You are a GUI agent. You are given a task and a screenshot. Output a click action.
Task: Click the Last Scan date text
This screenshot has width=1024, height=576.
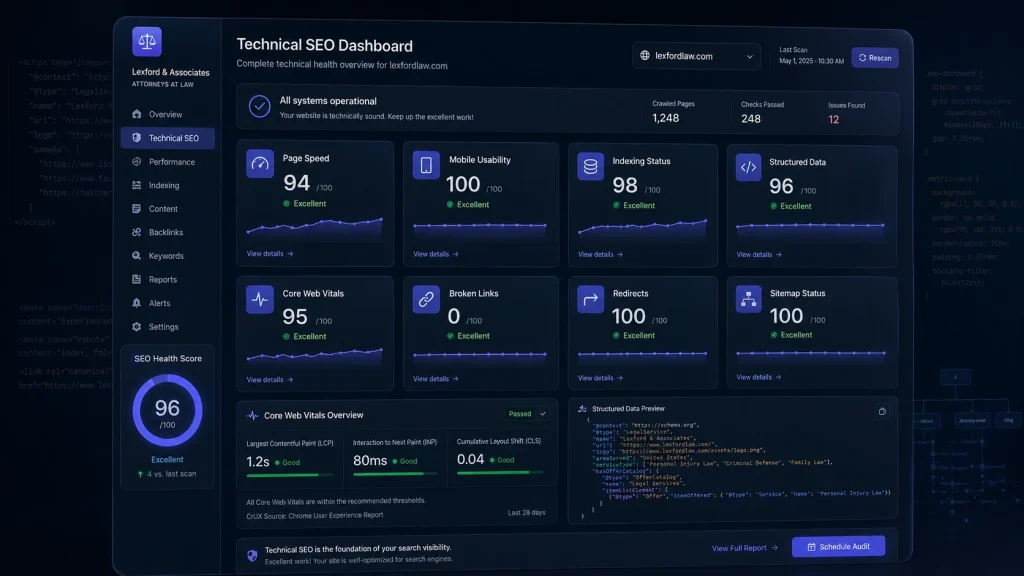[x=811, y=61]
